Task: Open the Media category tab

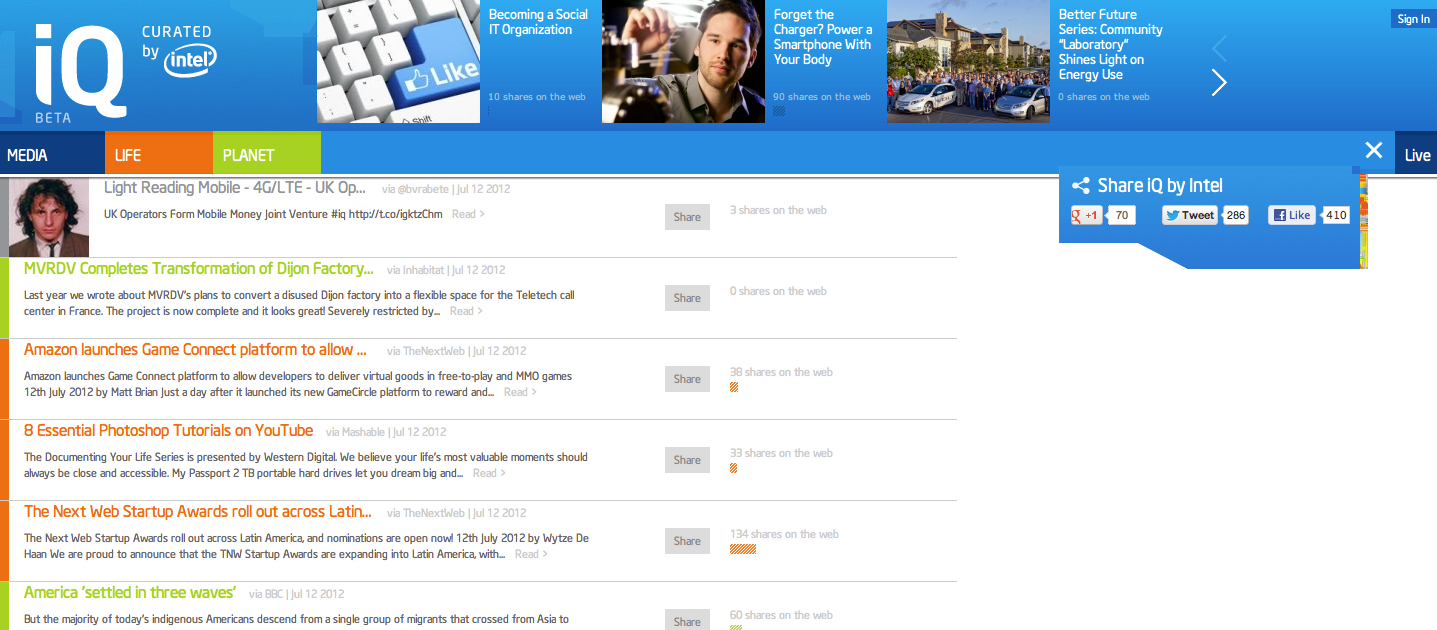Action: coord(52,153)
